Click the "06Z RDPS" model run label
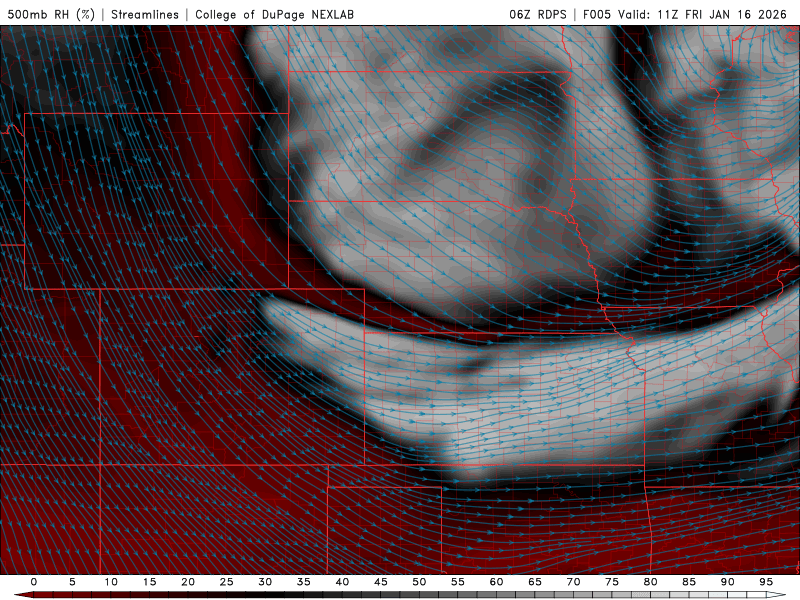This screenshot has width=800, height=600. pos(538,14)
